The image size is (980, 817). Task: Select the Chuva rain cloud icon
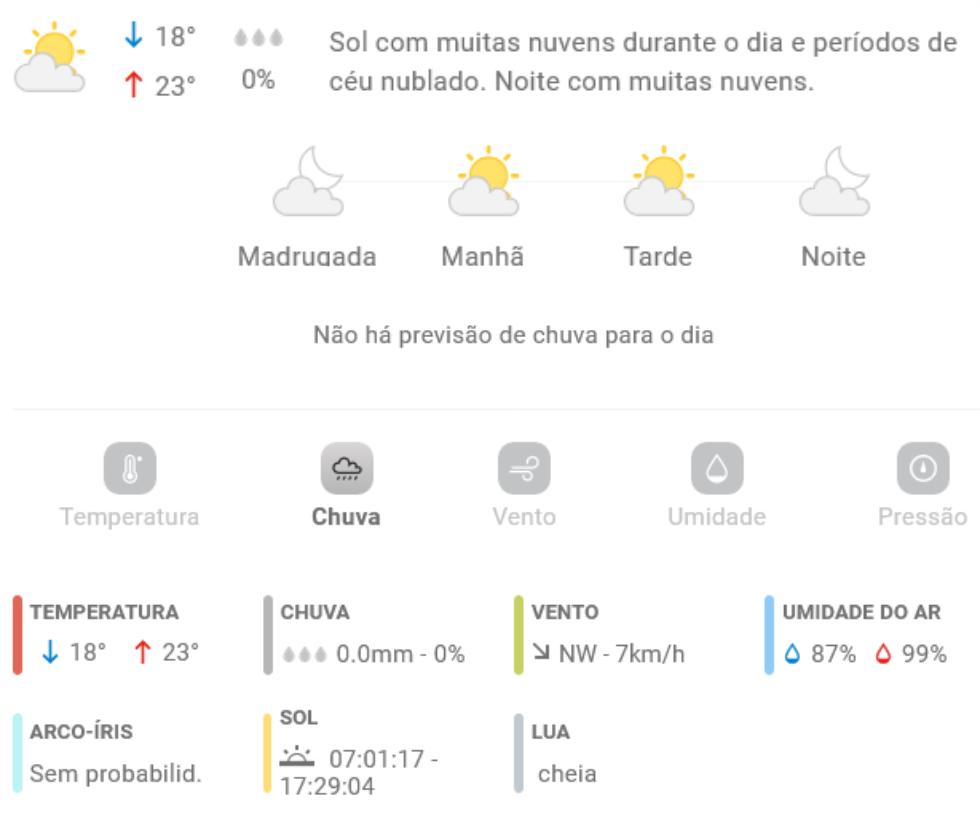click(x=347, y=468)
